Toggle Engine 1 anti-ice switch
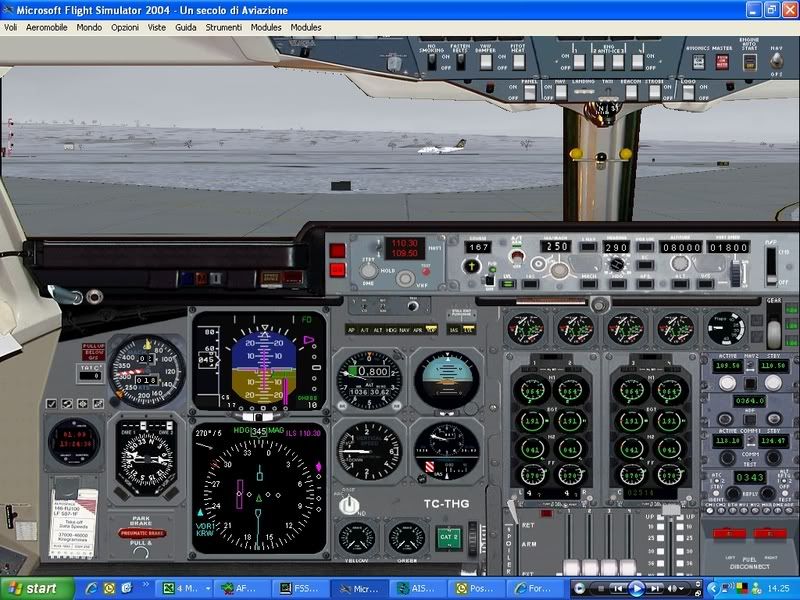Screen dimensions: 800x600 click(579, 62)
